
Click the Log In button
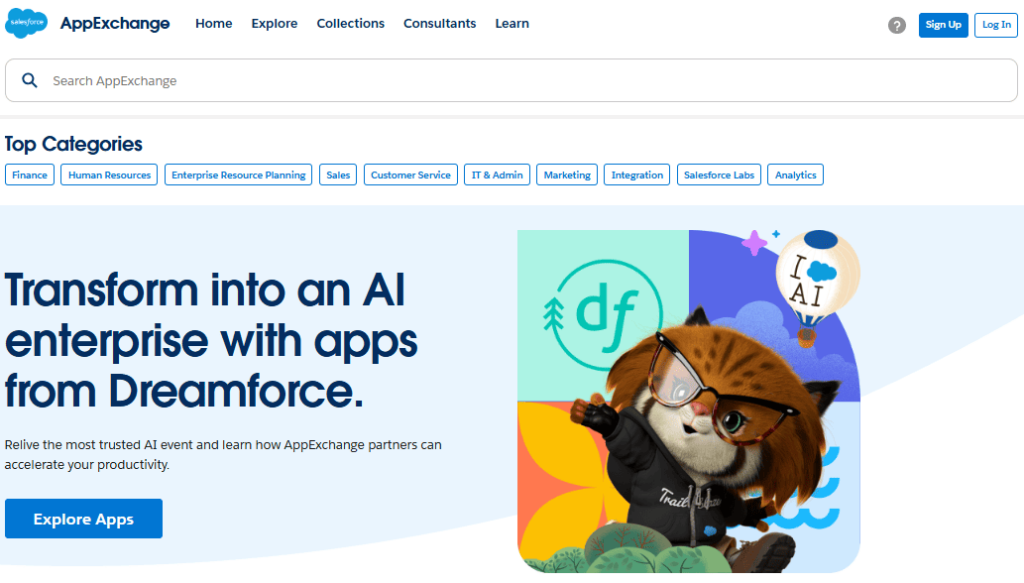tap(996, 25)
